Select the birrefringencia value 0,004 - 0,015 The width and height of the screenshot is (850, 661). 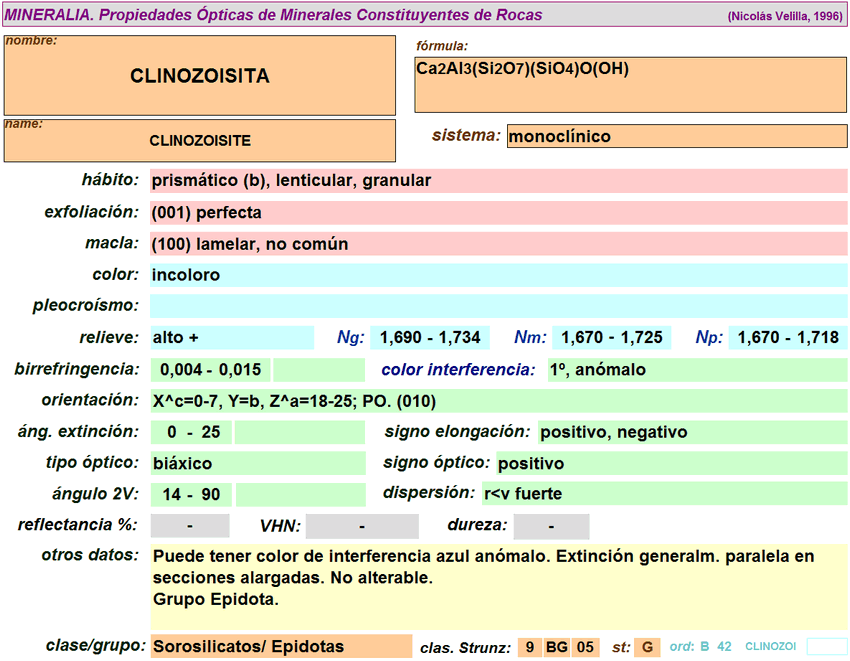point(211,370)
